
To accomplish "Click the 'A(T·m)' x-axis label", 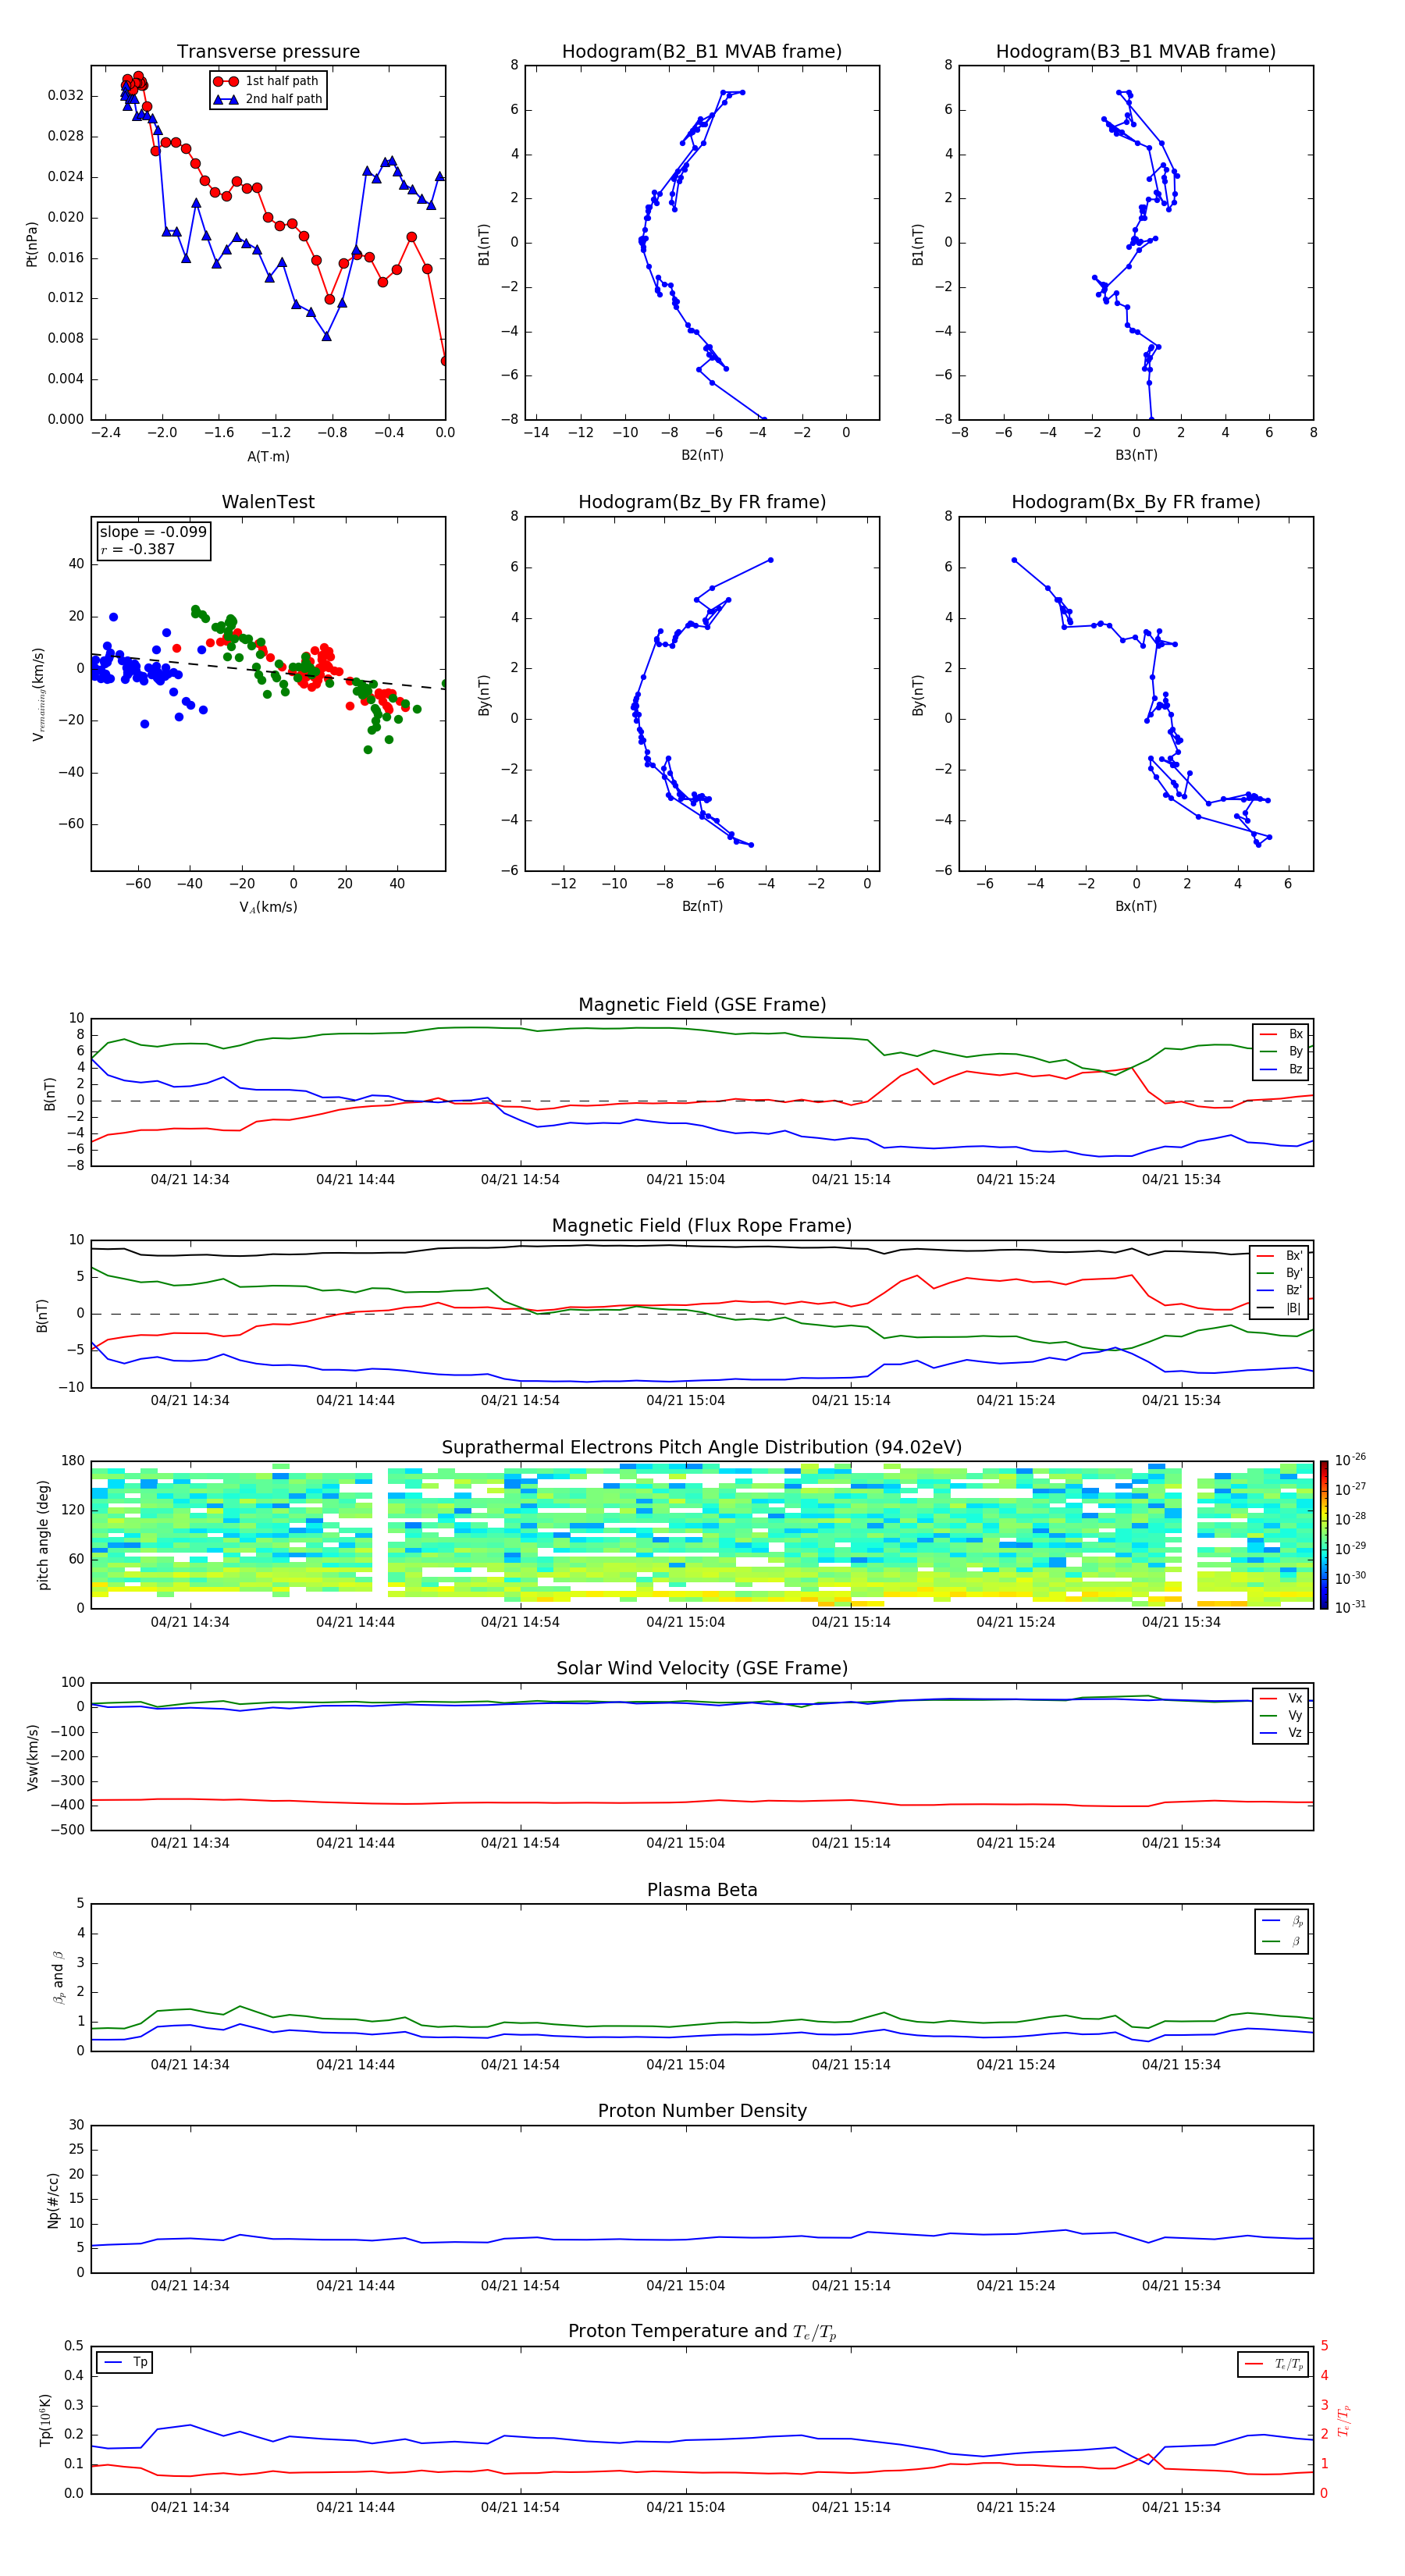I will coord(268,456).
